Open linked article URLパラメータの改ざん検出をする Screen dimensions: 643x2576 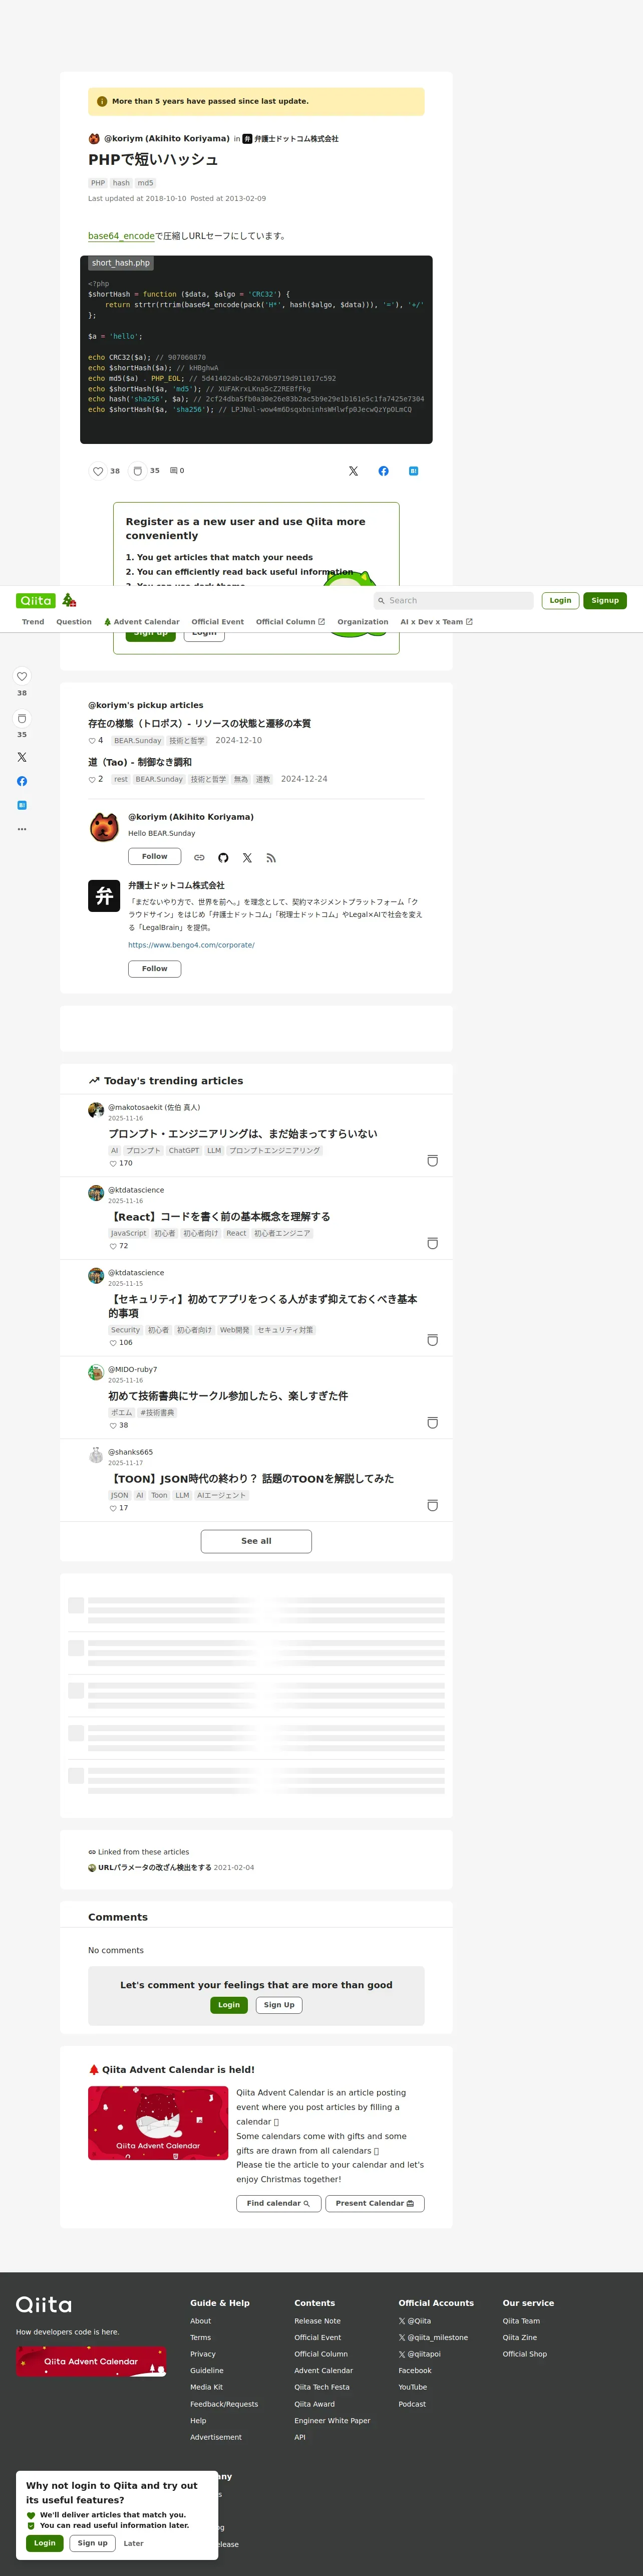(x=155, y=1868)
